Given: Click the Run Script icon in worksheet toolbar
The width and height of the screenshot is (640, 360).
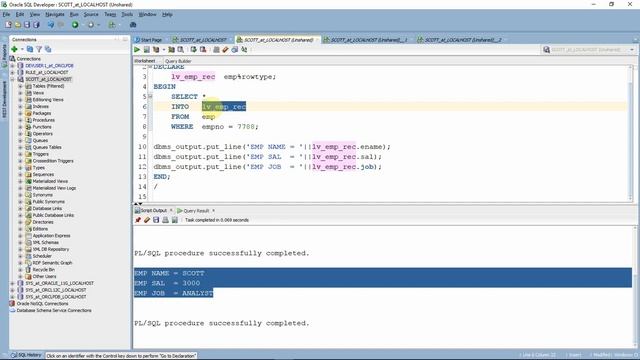Looking at the screenshot, I should pos(147,50).
